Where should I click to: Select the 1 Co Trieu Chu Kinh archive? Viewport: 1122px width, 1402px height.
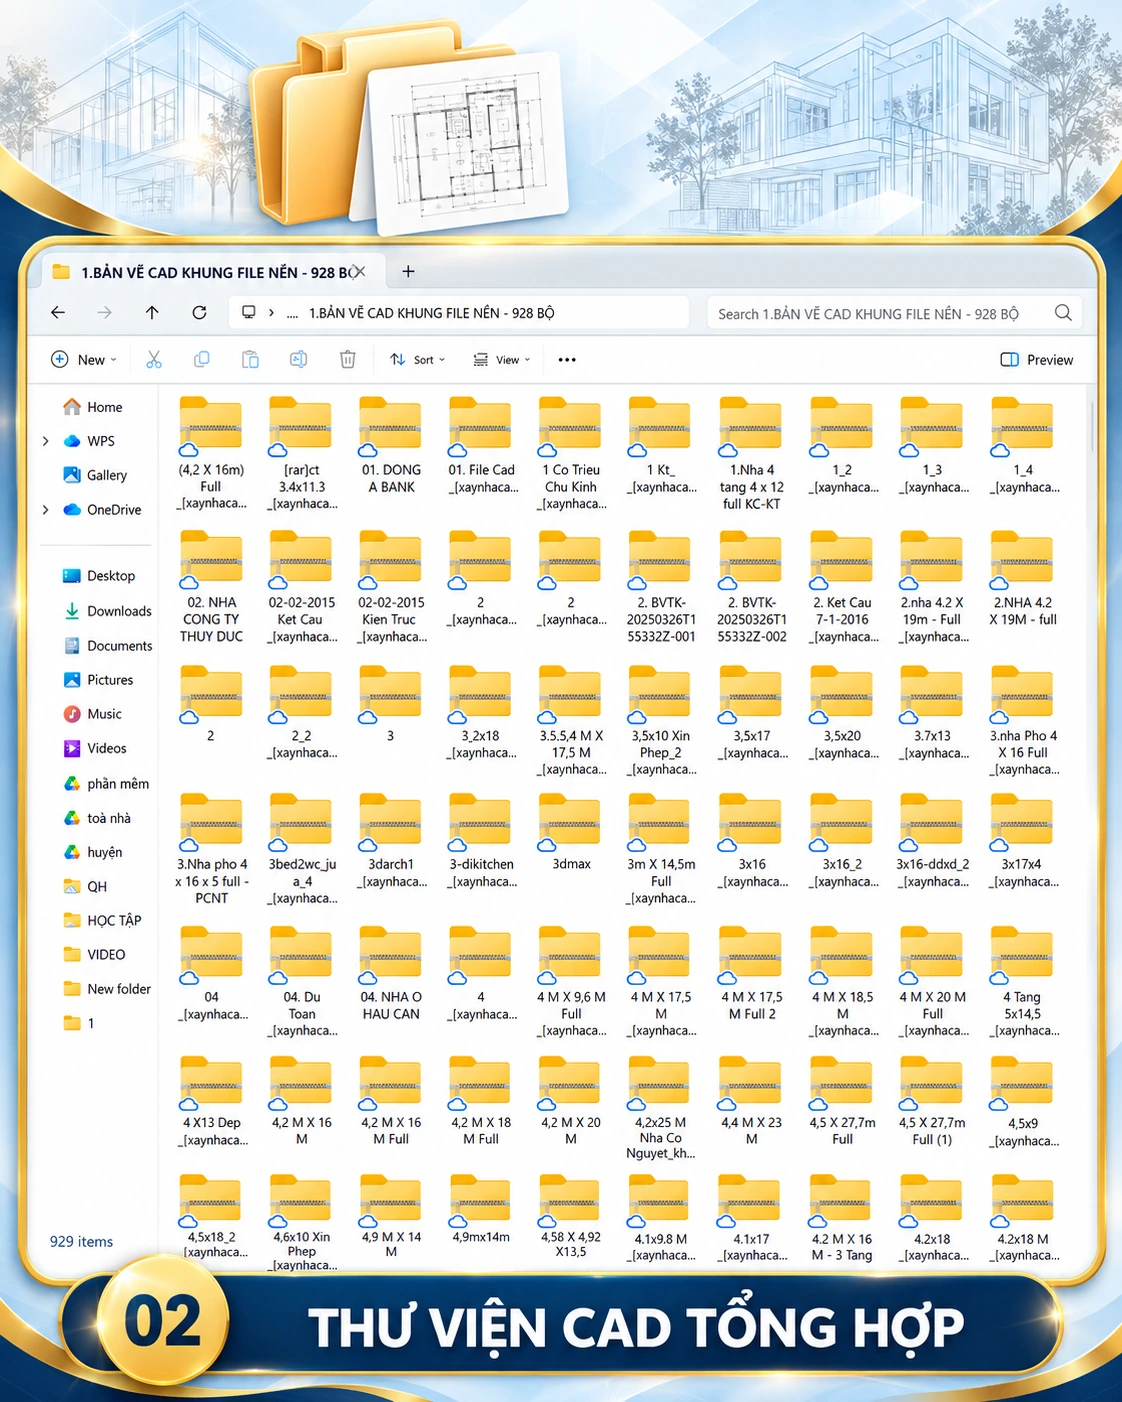coord(571,454)
